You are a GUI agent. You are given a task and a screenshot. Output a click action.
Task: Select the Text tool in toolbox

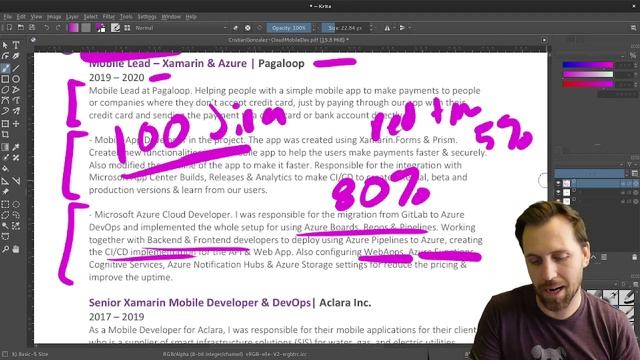pos(16,45)
